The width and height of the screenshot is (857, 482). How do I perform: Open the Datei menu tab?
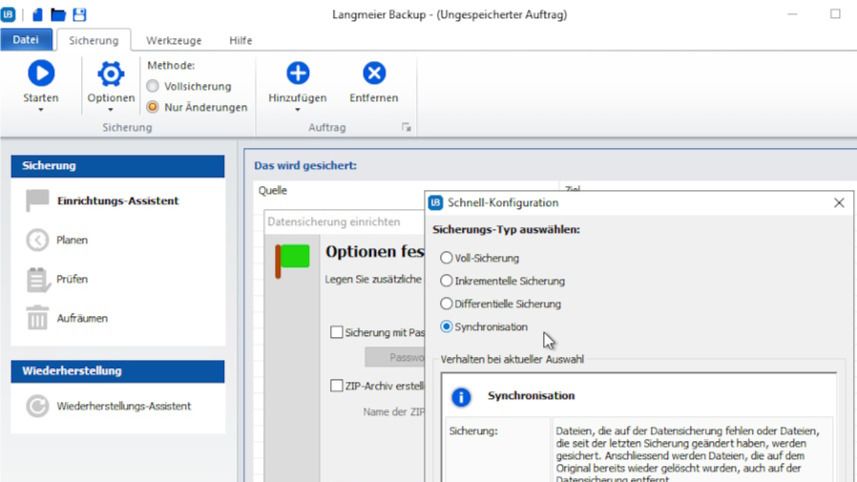tap(26, 40)
